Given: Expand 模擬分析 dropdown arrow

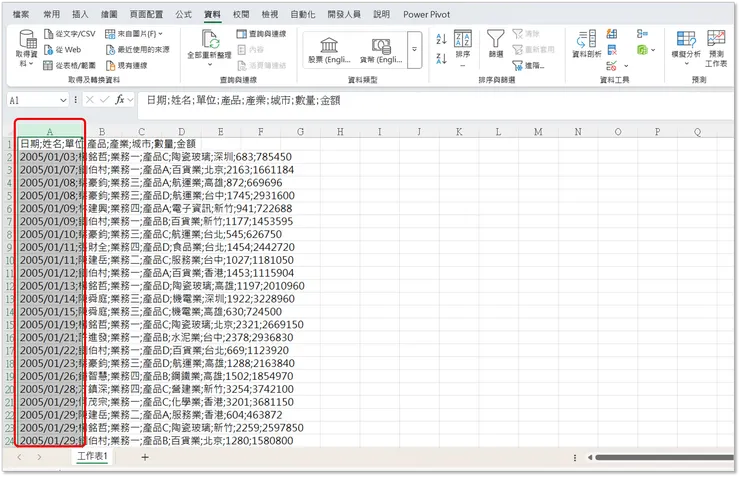Looking at the screenshot, I should [686, 64].
